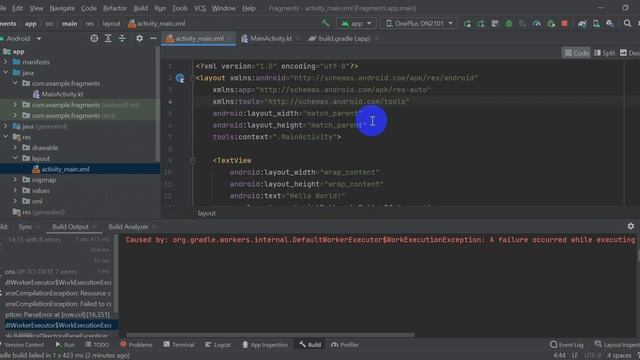640x360 pixels.
Task: Close the build.gradle (app) tab
Action: [x=376, y=38]
